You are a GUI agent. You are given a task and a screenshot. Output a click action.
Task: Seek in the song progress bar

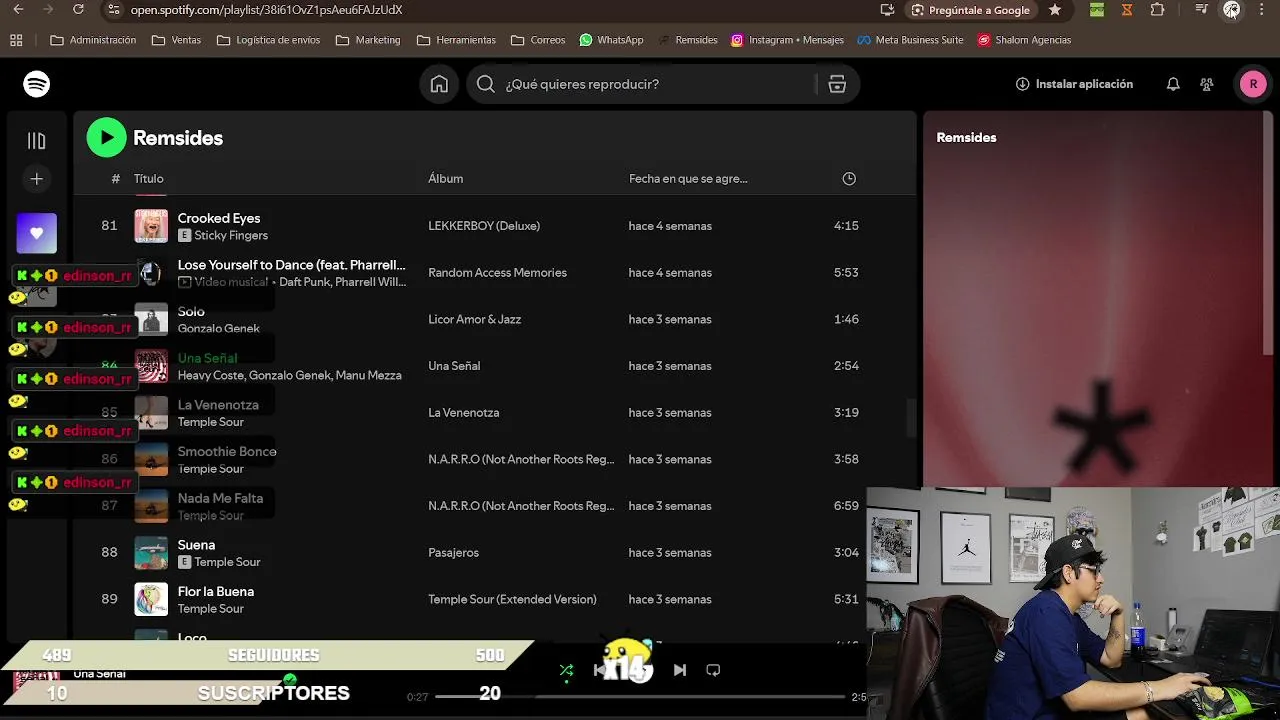pyautogui.click(x=640, y=696)
